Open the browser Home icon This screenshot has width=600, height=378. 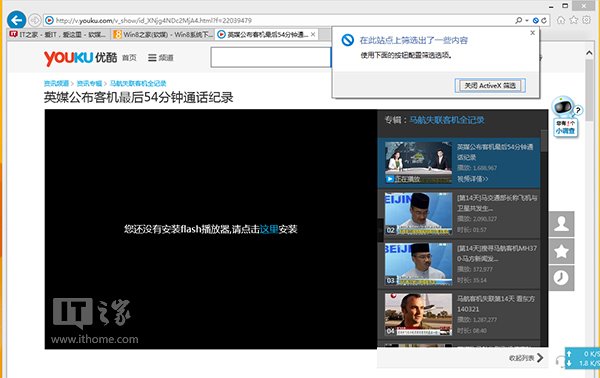(561, 20)
